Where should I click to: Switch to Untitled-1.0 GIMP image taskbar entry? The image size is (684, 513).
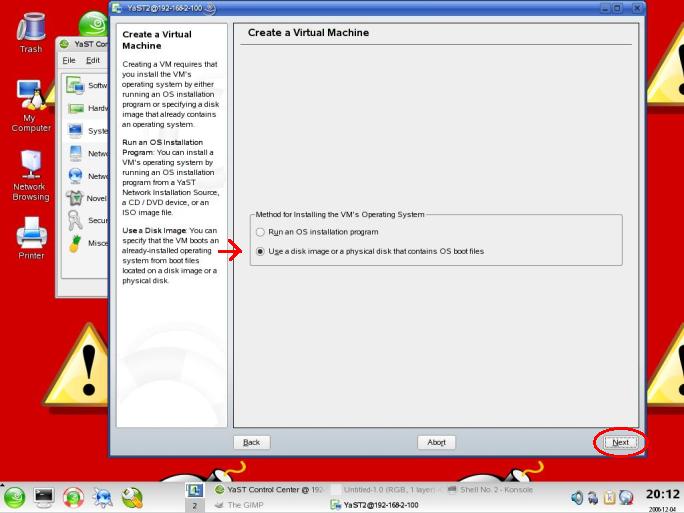(385, 490)
